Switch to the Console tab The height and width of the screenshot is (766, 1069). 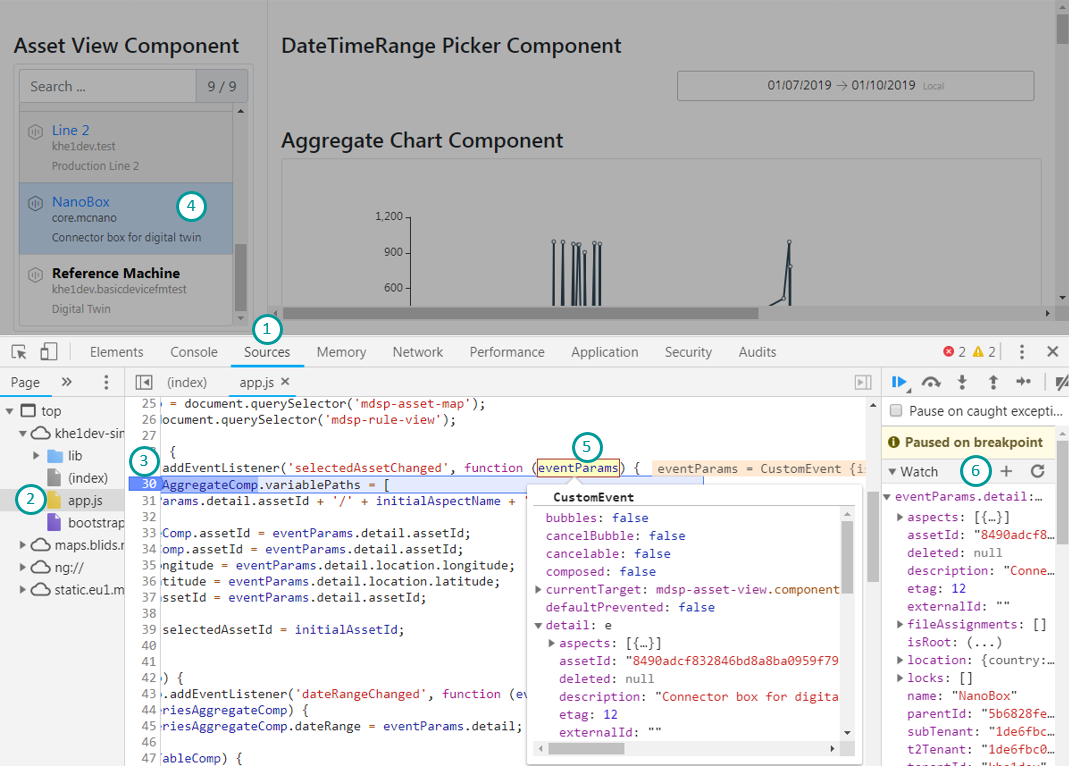coord(194,352)
